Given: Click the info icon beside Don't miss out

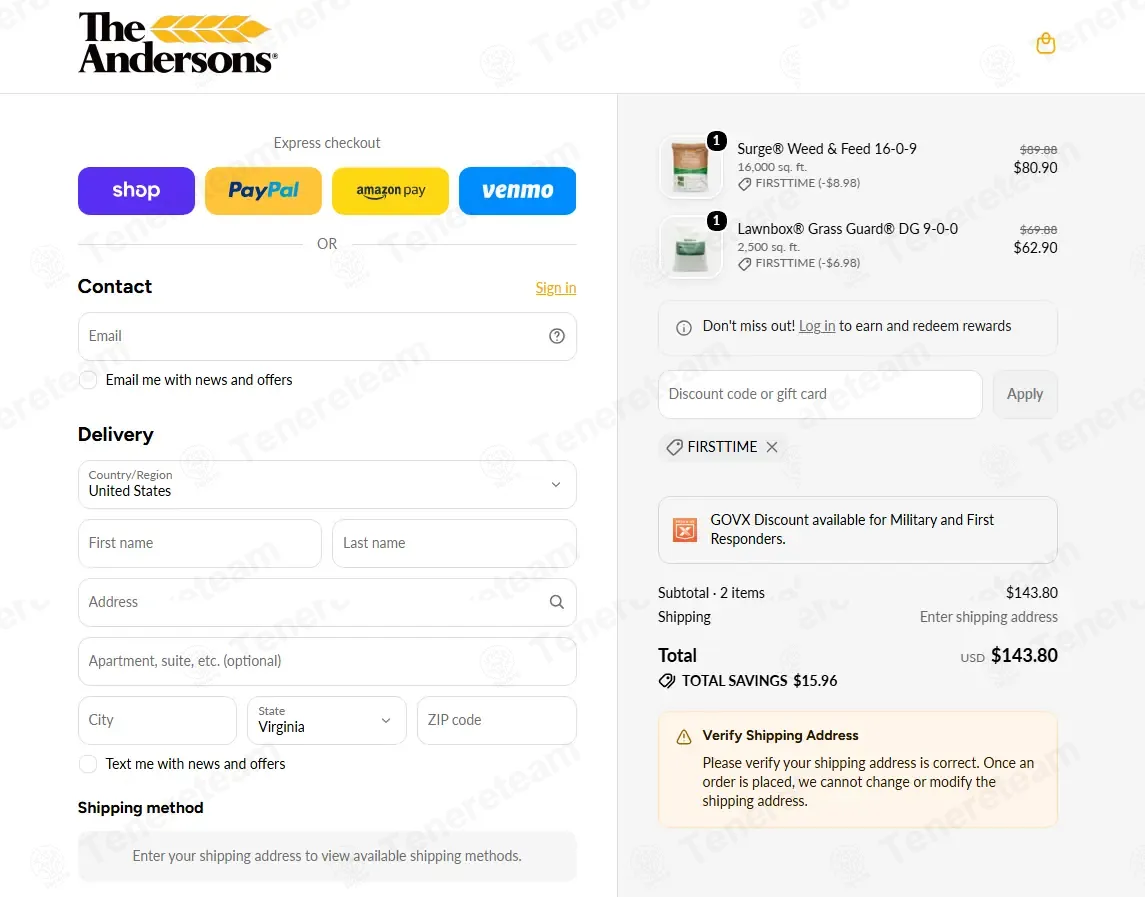Looking at the screenshot, I should pyautogui.click(x=683, y=327).
